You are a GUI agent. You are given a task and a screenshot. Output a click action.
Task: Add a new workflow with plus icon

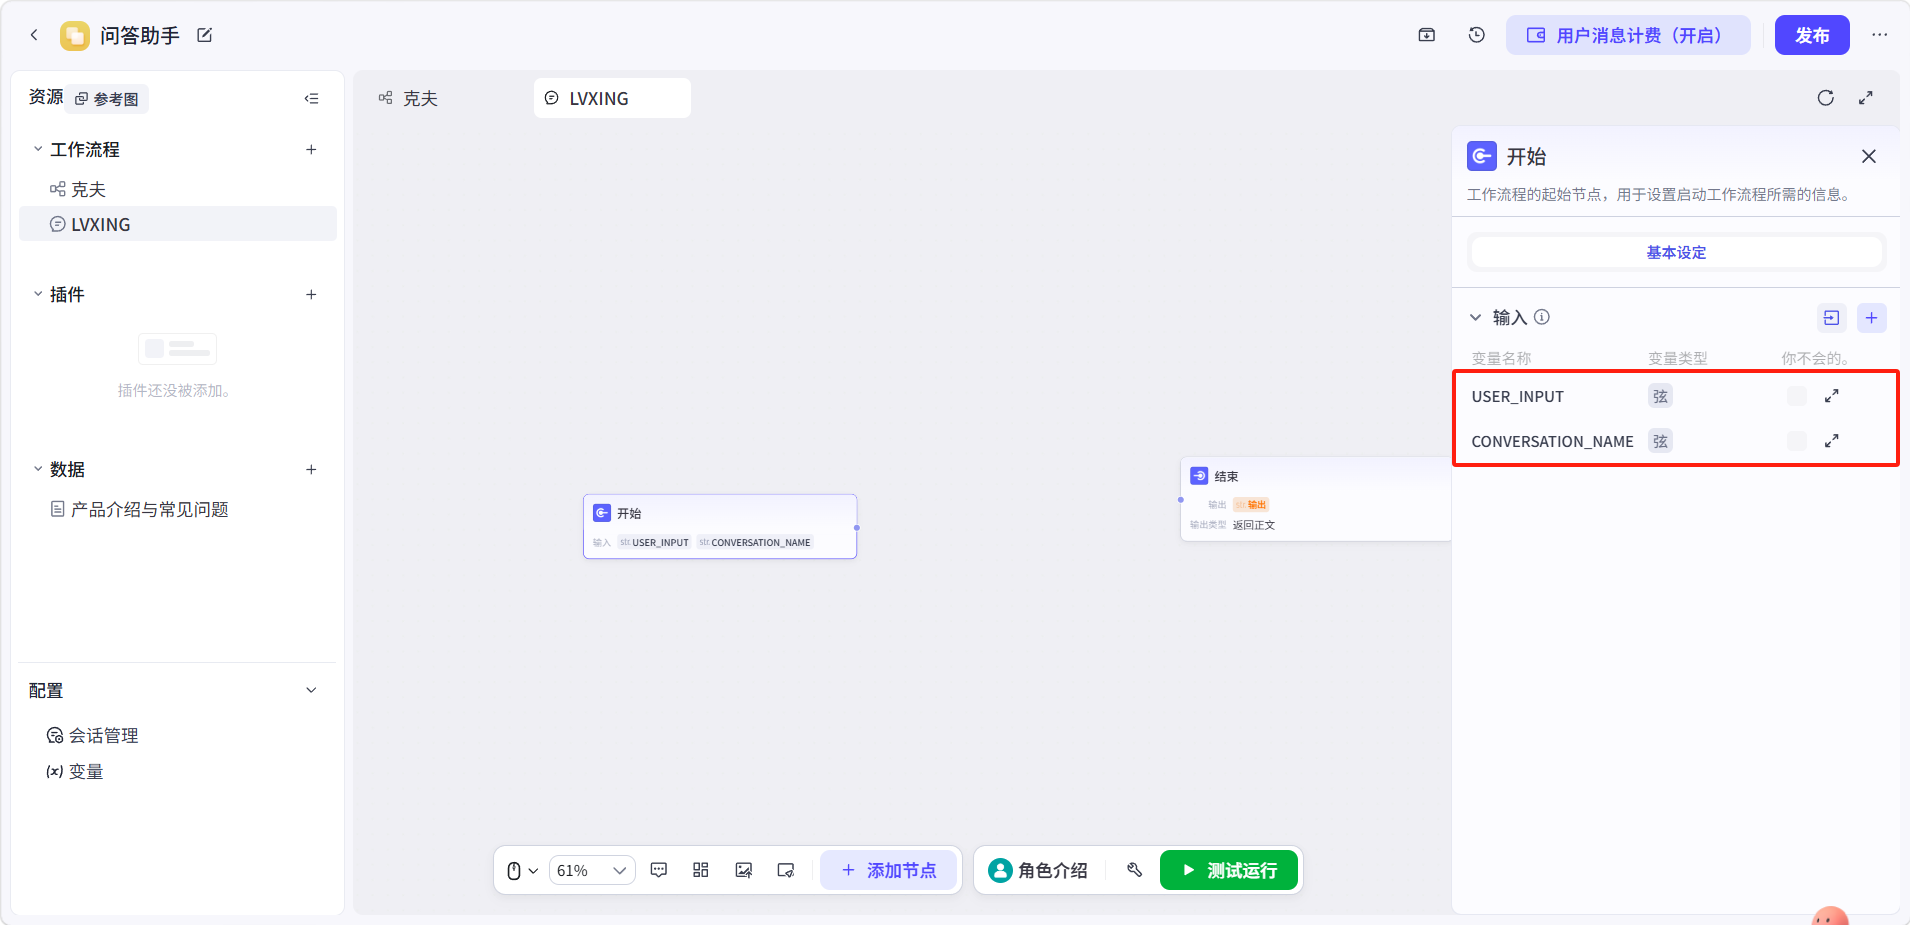point(311,149)
